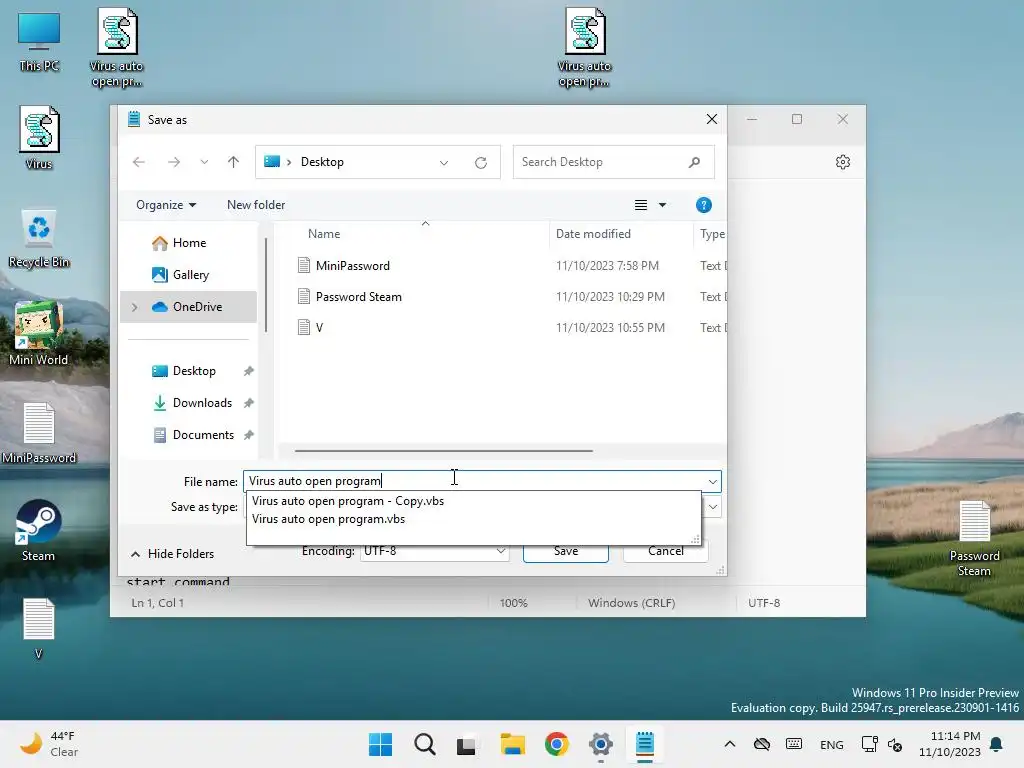This screenshot has height=768, width=1024.
Task: Select OneDrive in navigation pane
Action: coord(189,307)
